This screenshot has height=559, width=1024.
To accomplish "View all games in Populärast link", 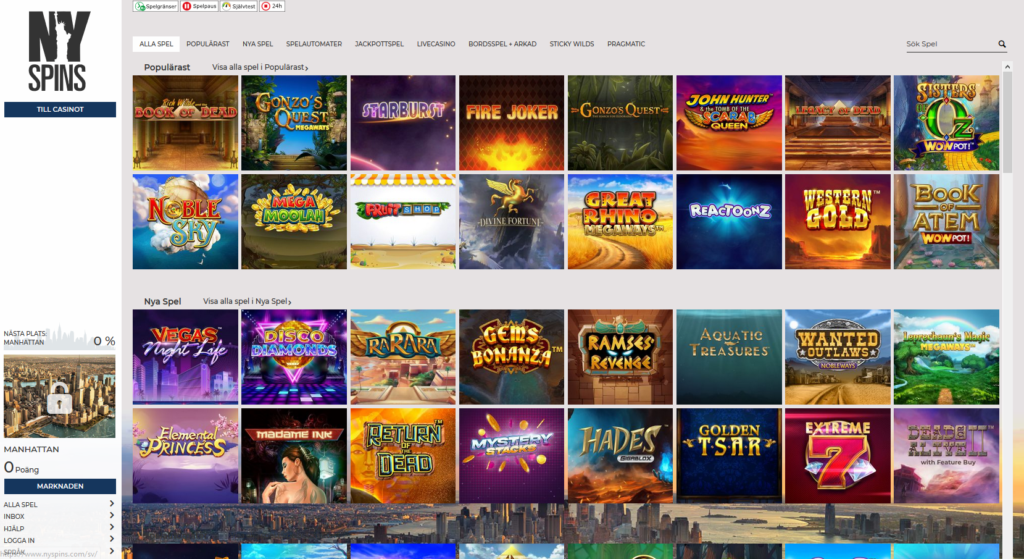I will [x=260, y=67].
